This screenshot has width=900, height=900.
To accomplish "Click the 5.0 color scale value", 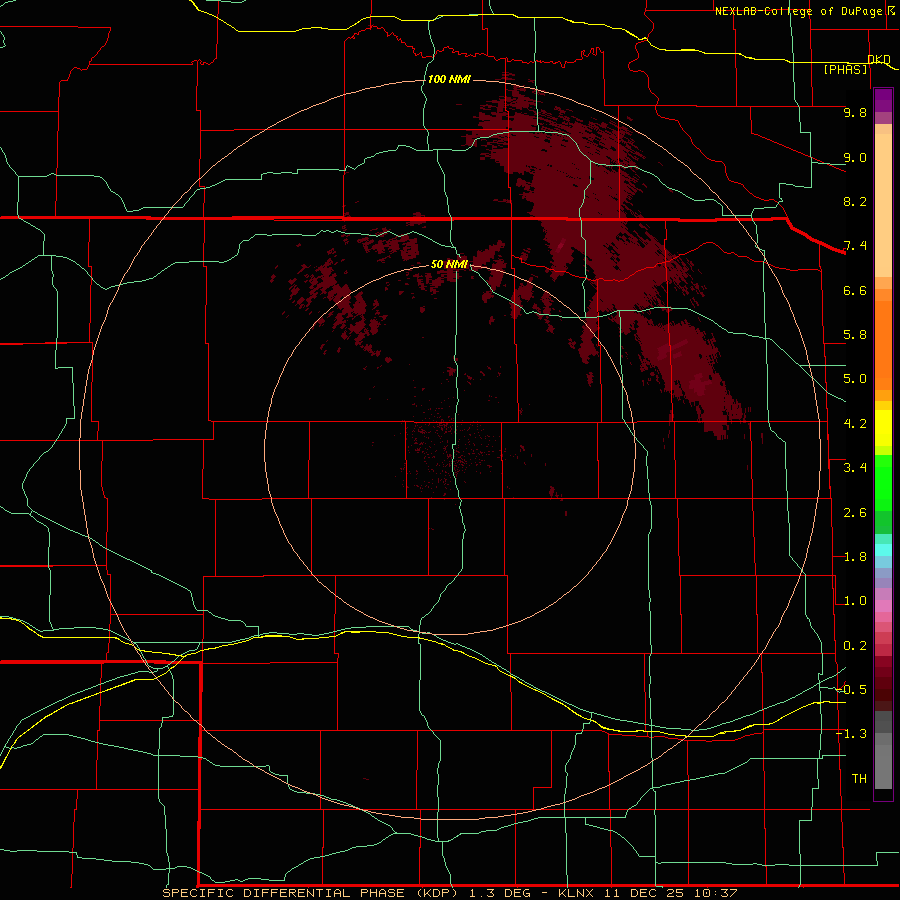I will (855, 379).
